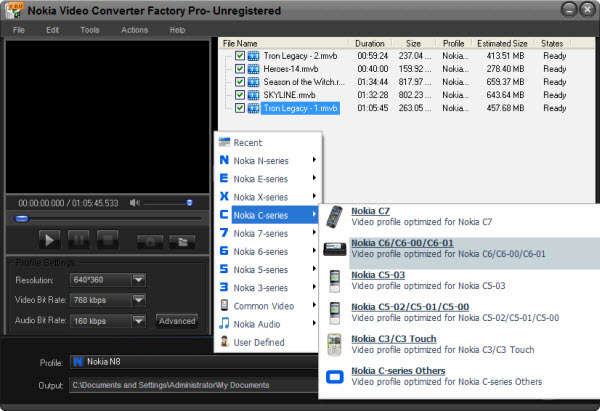The image size is (600, 411).
Task: Click the Nokia E-series 'E' icon
Action: [224, 178]
